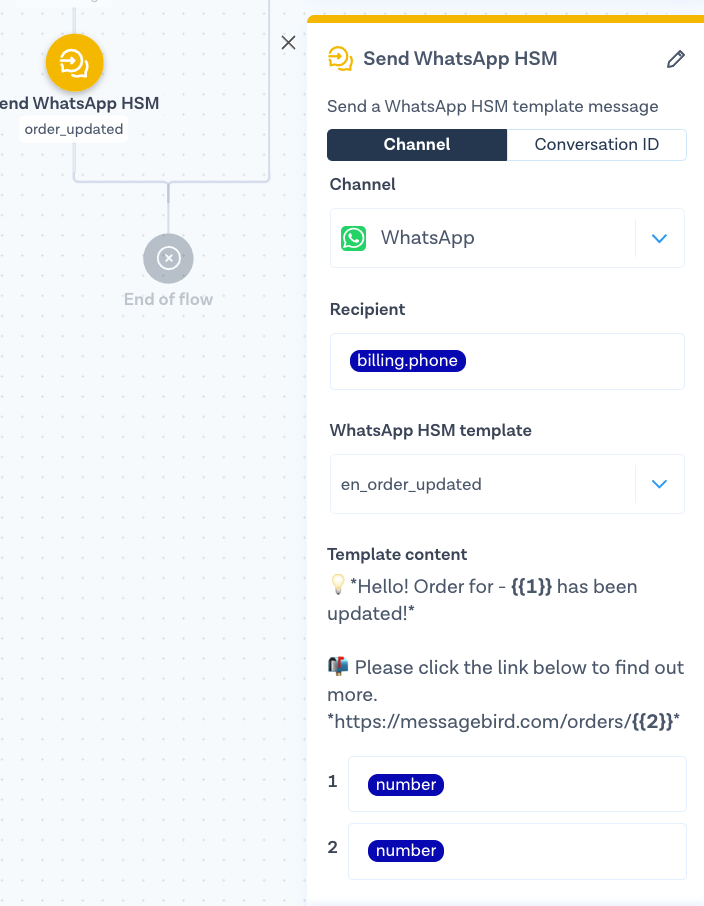Click the Send WhatsApp HSM panel title

(460, 59)
